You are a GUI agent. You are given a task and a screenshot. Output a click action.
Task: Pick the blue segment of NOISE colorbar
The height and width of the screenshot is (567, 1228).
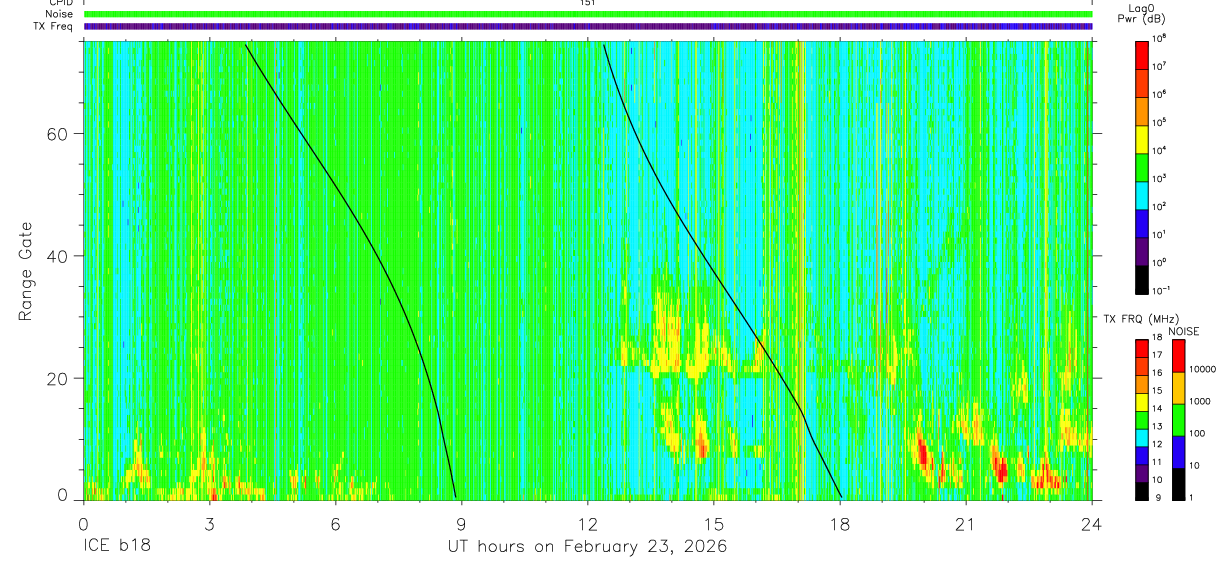tap(1178, 452)
